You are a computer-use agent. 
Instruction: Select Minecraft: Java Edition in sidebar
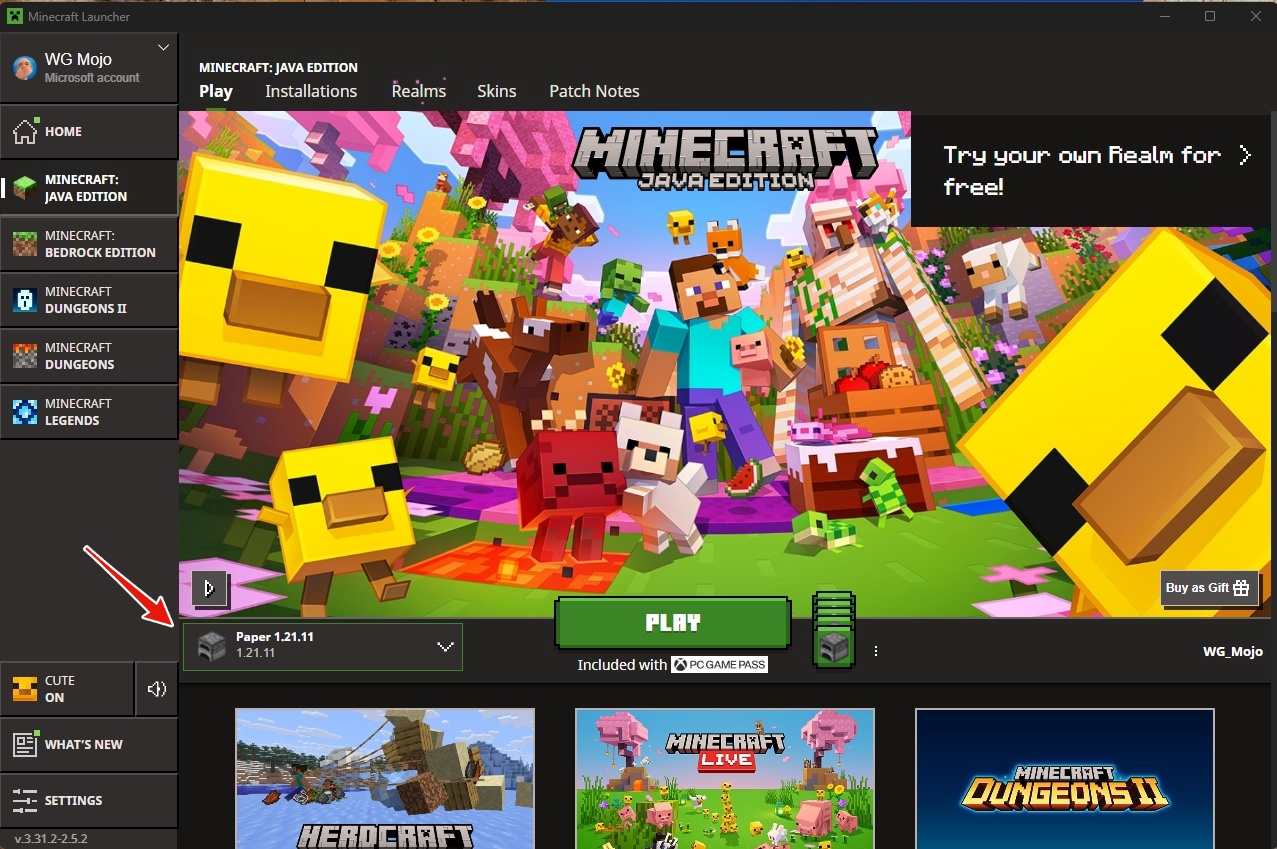89,188
